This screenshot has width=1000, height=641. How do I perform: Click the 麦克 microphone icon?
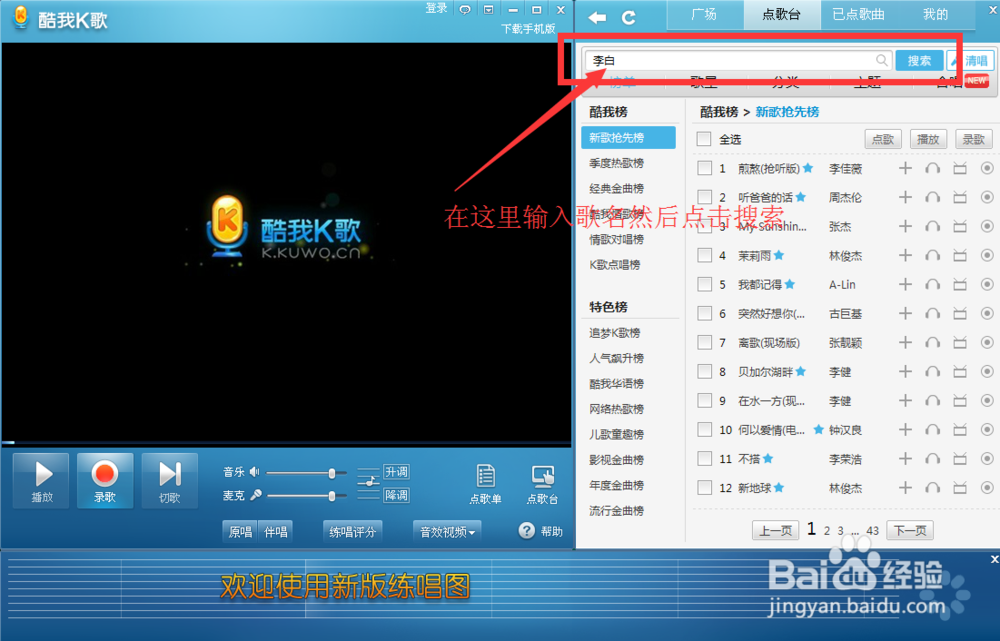pyautogui.click(x=256, y=495)
